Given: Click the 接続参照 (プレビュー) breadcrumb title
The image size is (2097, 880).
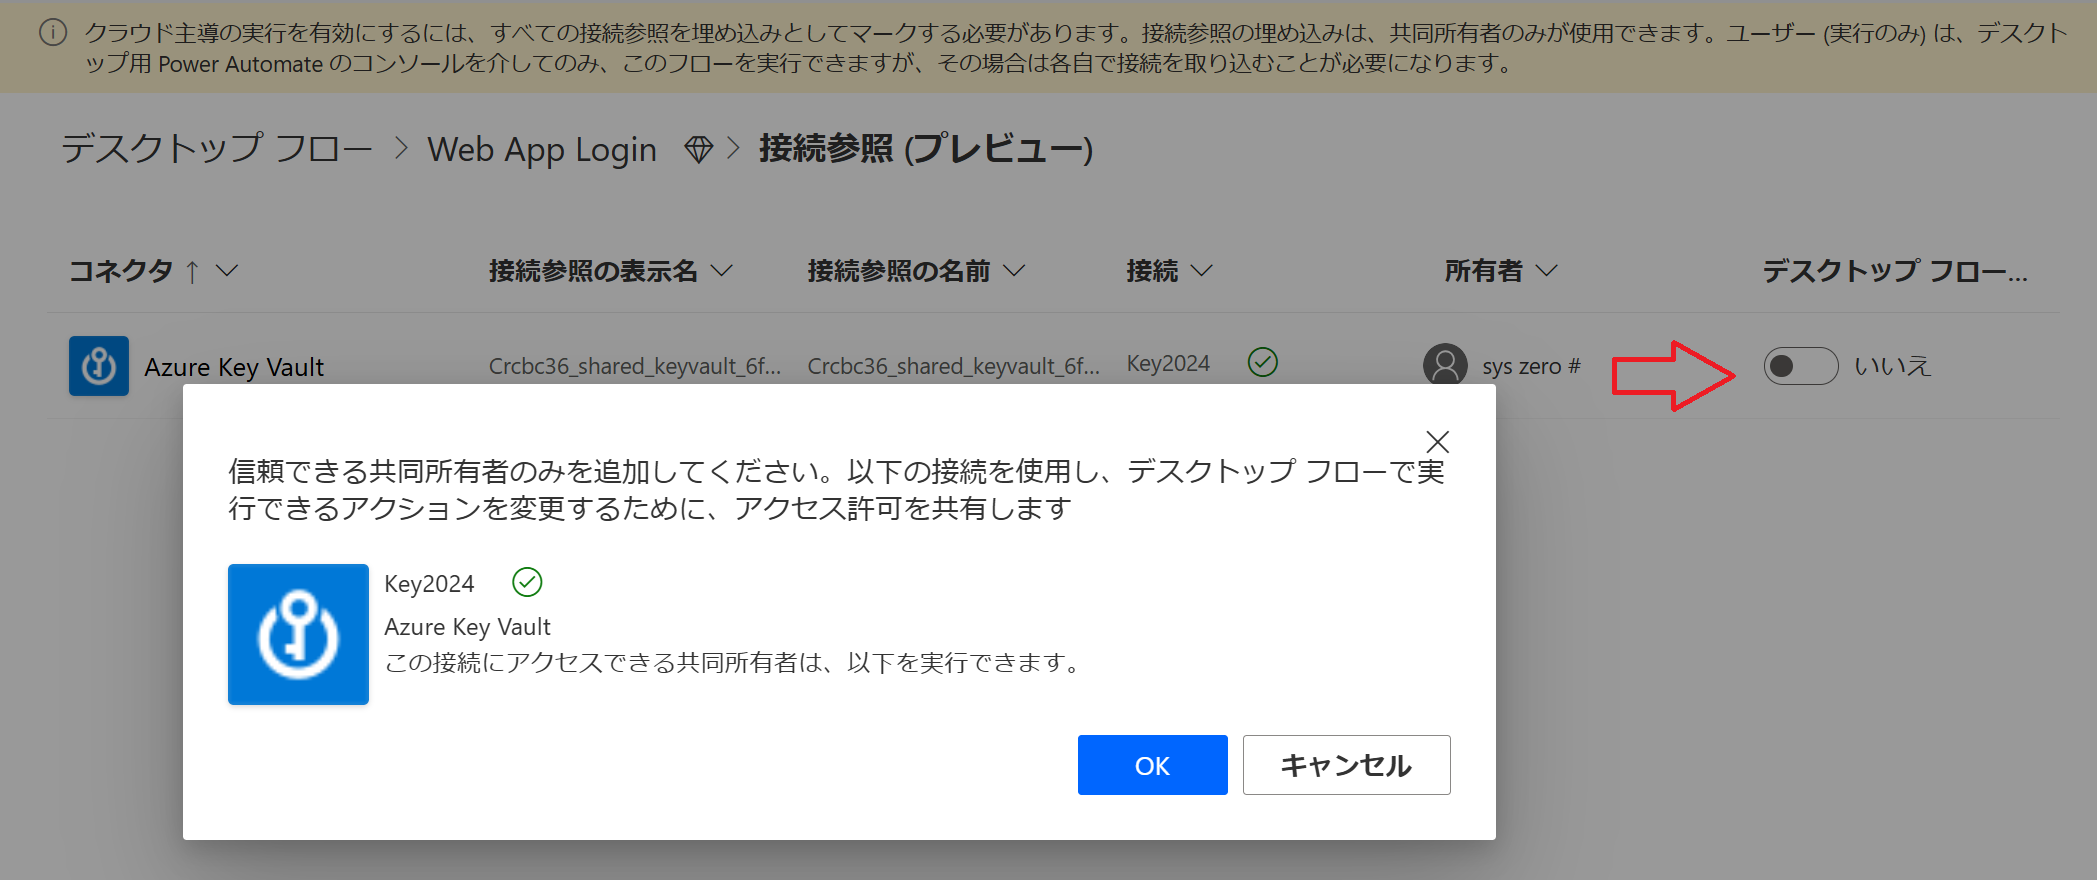Looking at the screenshot, I should click(926, 149).
